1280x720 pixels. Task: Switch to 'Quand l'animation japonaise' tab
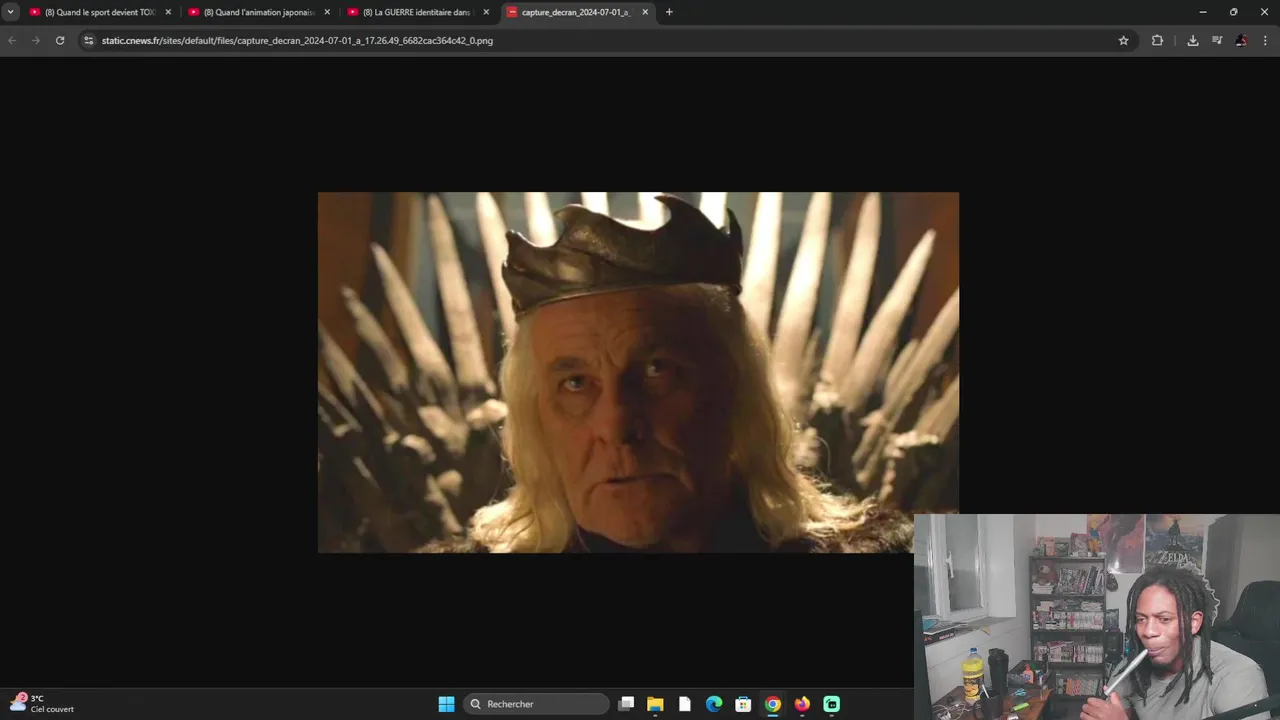[259, 12]
